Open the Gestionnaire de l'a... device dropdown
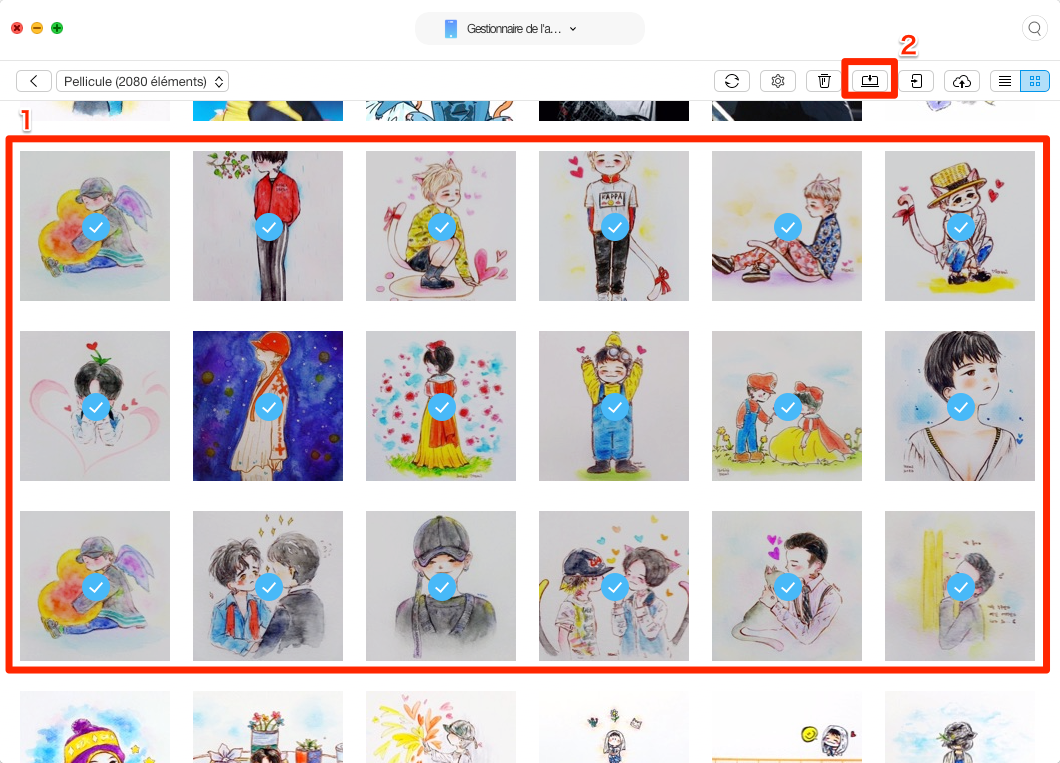Viewport: 1060px width, 763px height. coord(529,28)
